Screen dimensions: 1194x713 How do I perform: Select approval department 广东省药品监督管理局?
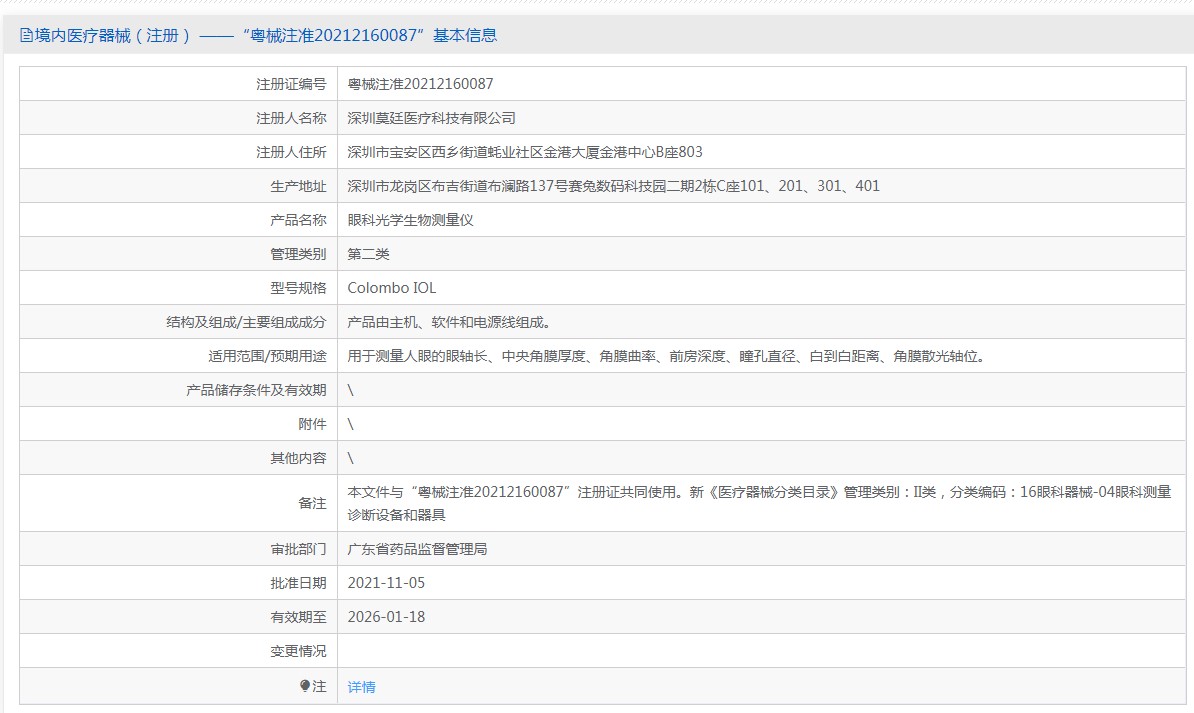point(417,549)
